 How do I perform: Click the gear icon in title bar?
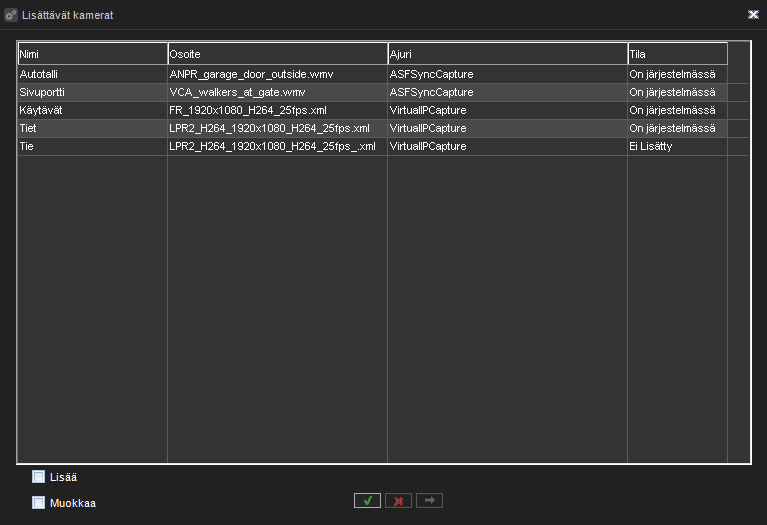coord(11,15)
